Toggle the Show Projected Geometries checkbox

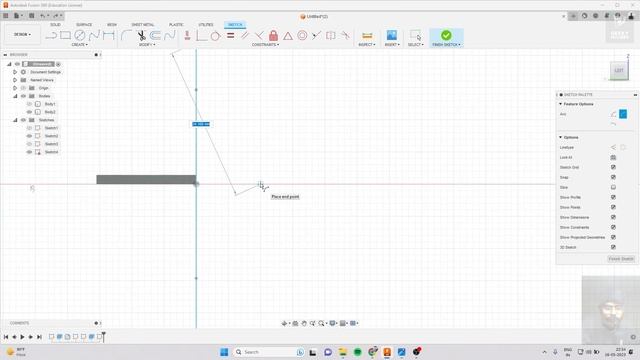click(613, 237)
